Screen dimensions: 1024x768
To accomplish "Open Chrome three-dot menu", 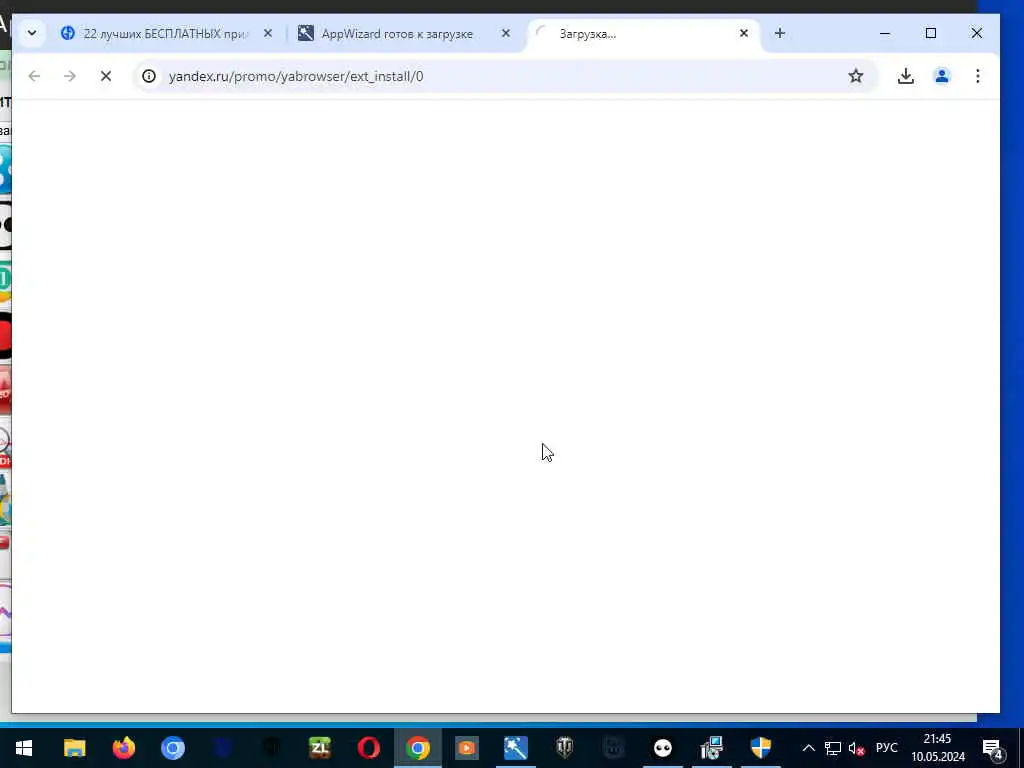I will pos(978,76).
